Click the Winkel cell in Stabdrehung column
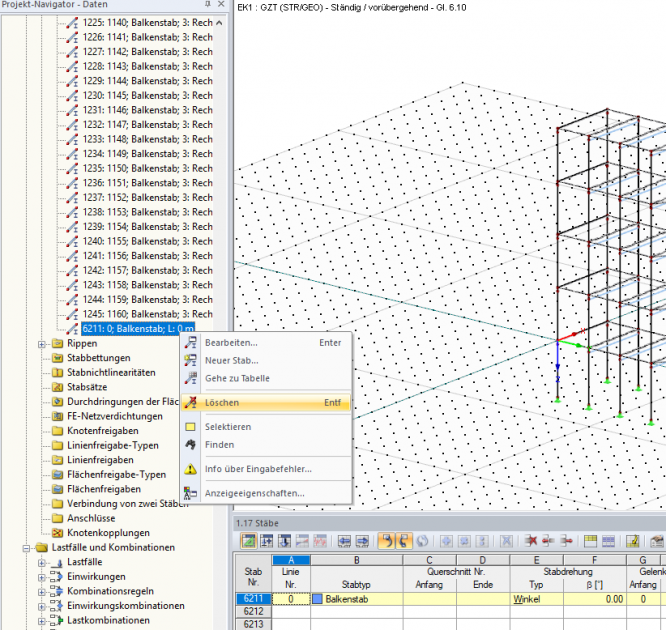This screenshot has height=630, width=666. (536, 599)
